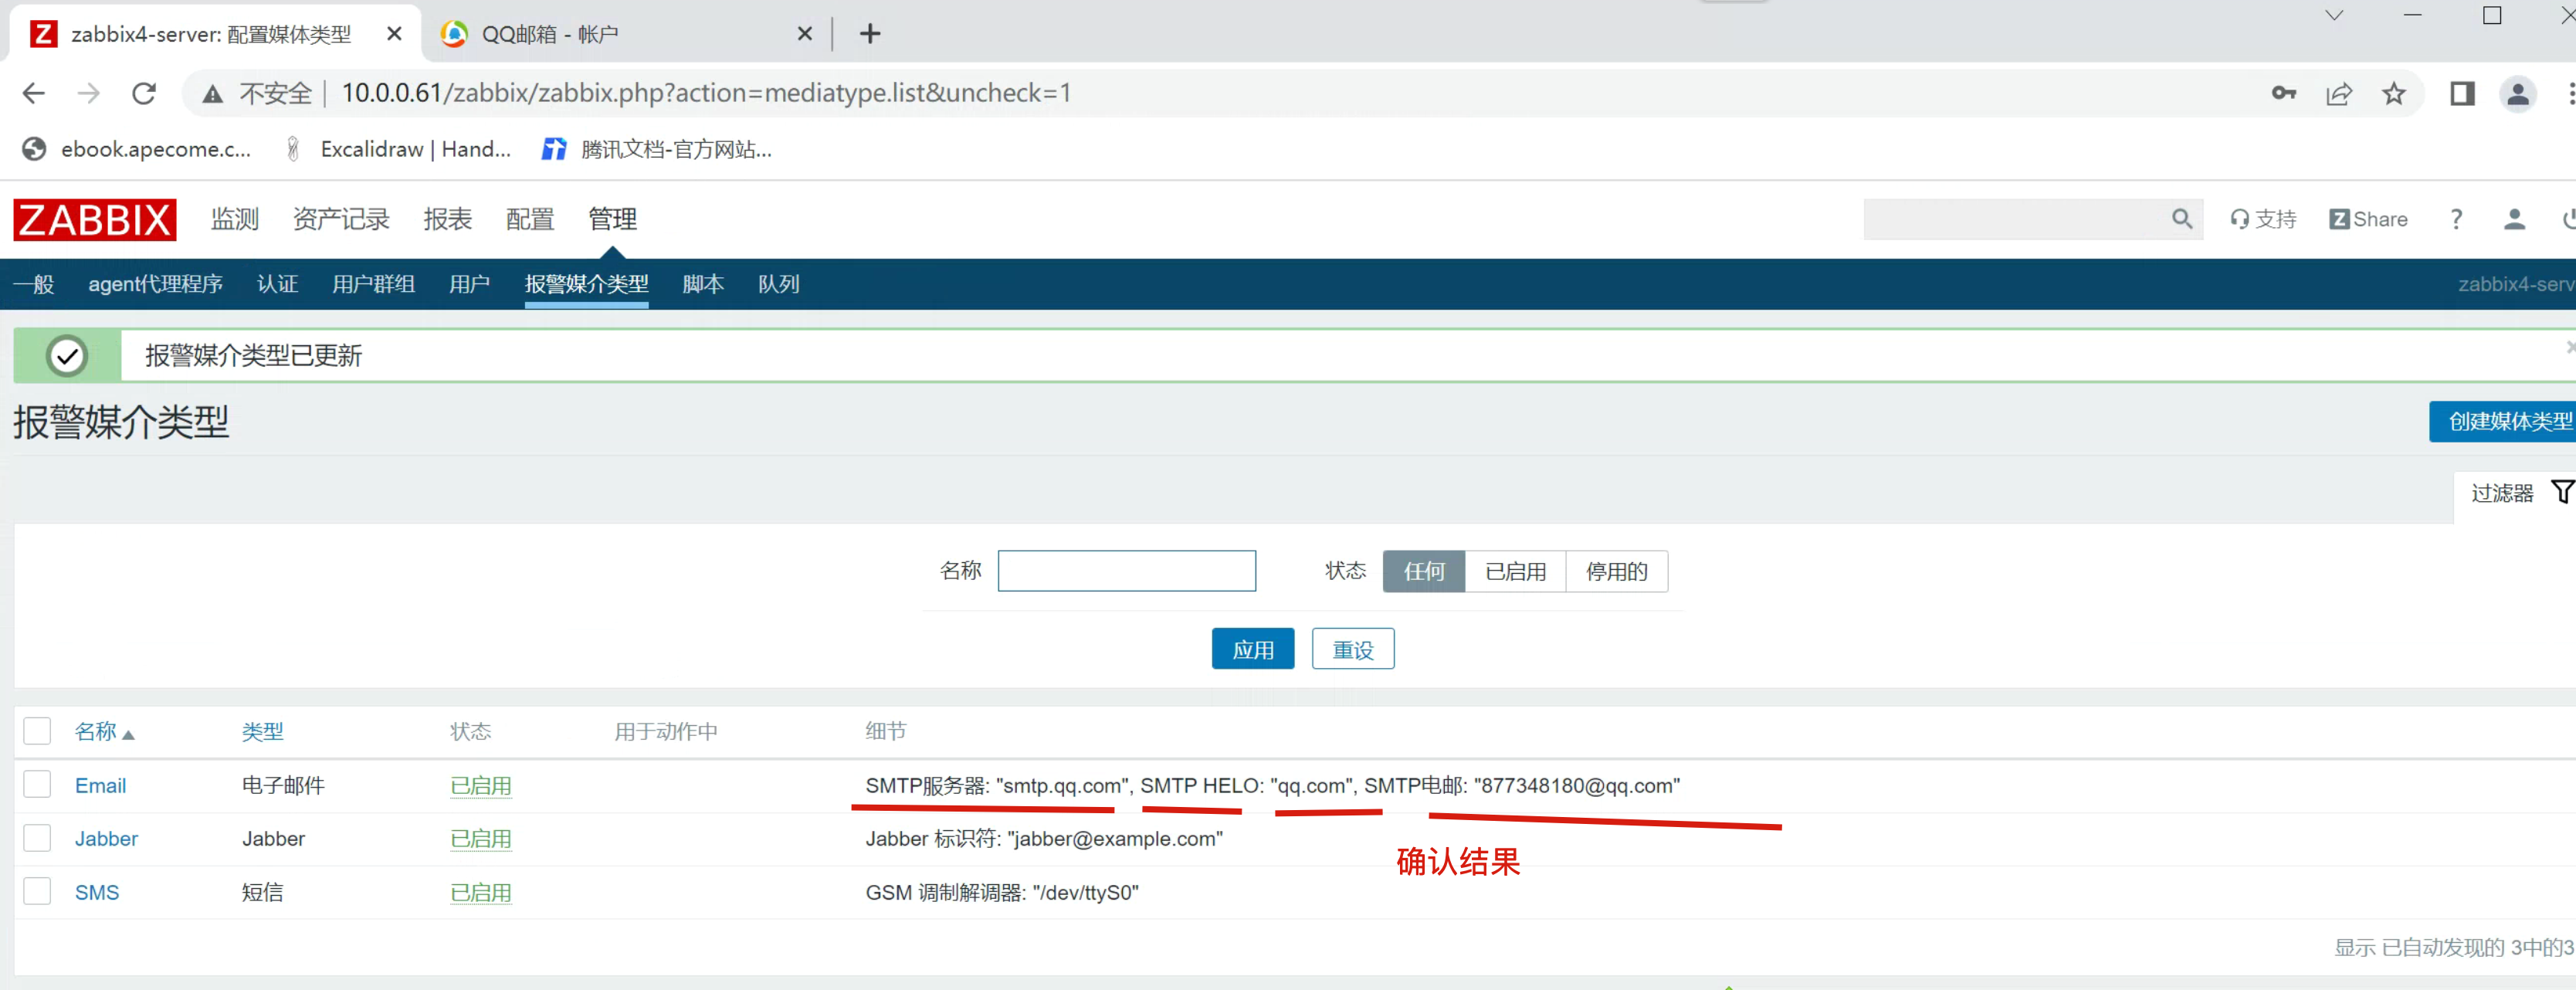
Task: Open the Zabbix user profile icon
Action: coord(2514,219)
